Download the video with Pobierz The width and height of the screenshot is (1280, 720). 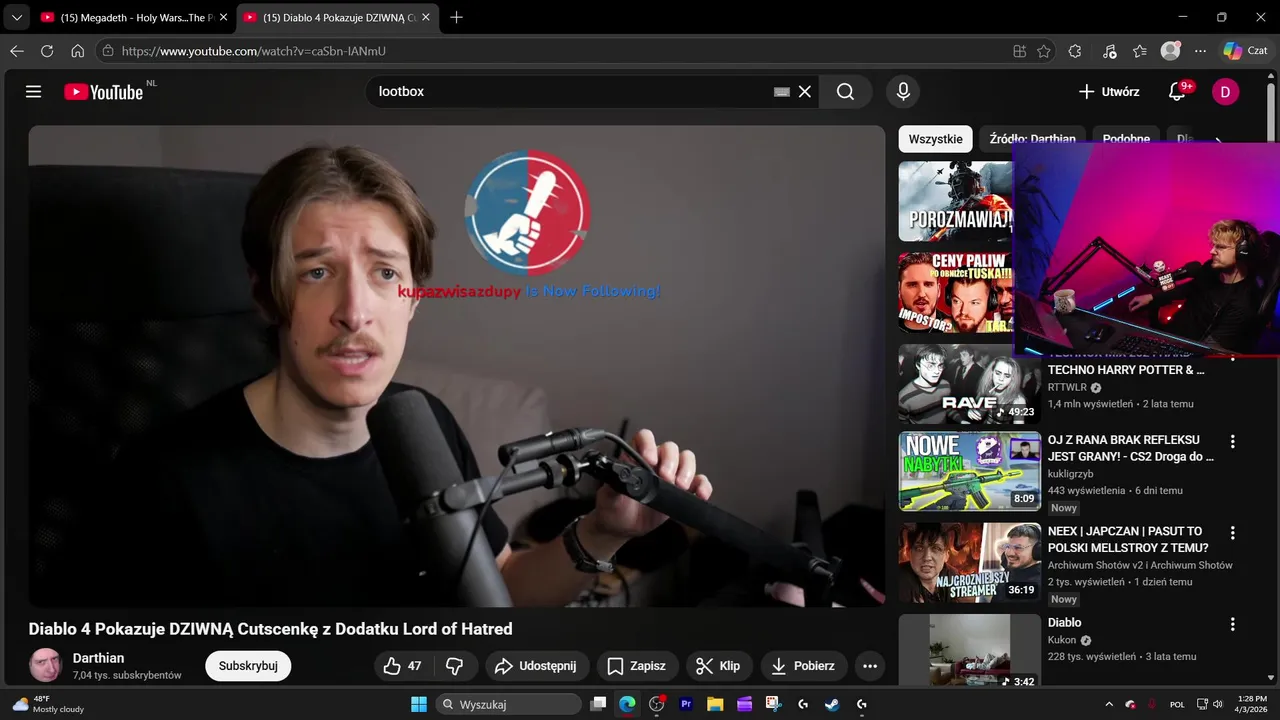tap(804, 666)
